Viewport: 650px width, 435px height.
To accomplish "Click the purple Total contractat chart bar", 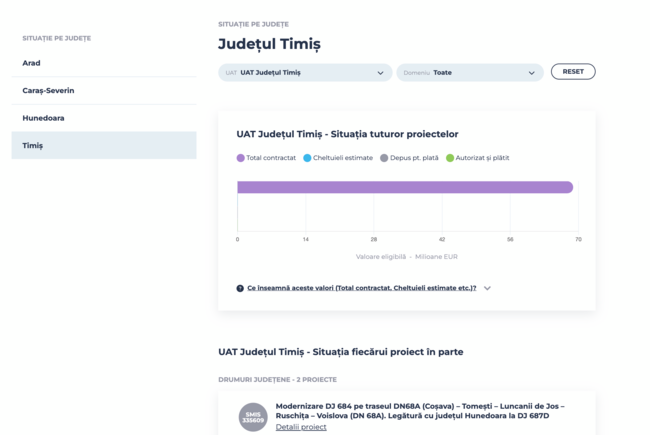I will pyautogui.click(x=404, y=187).
